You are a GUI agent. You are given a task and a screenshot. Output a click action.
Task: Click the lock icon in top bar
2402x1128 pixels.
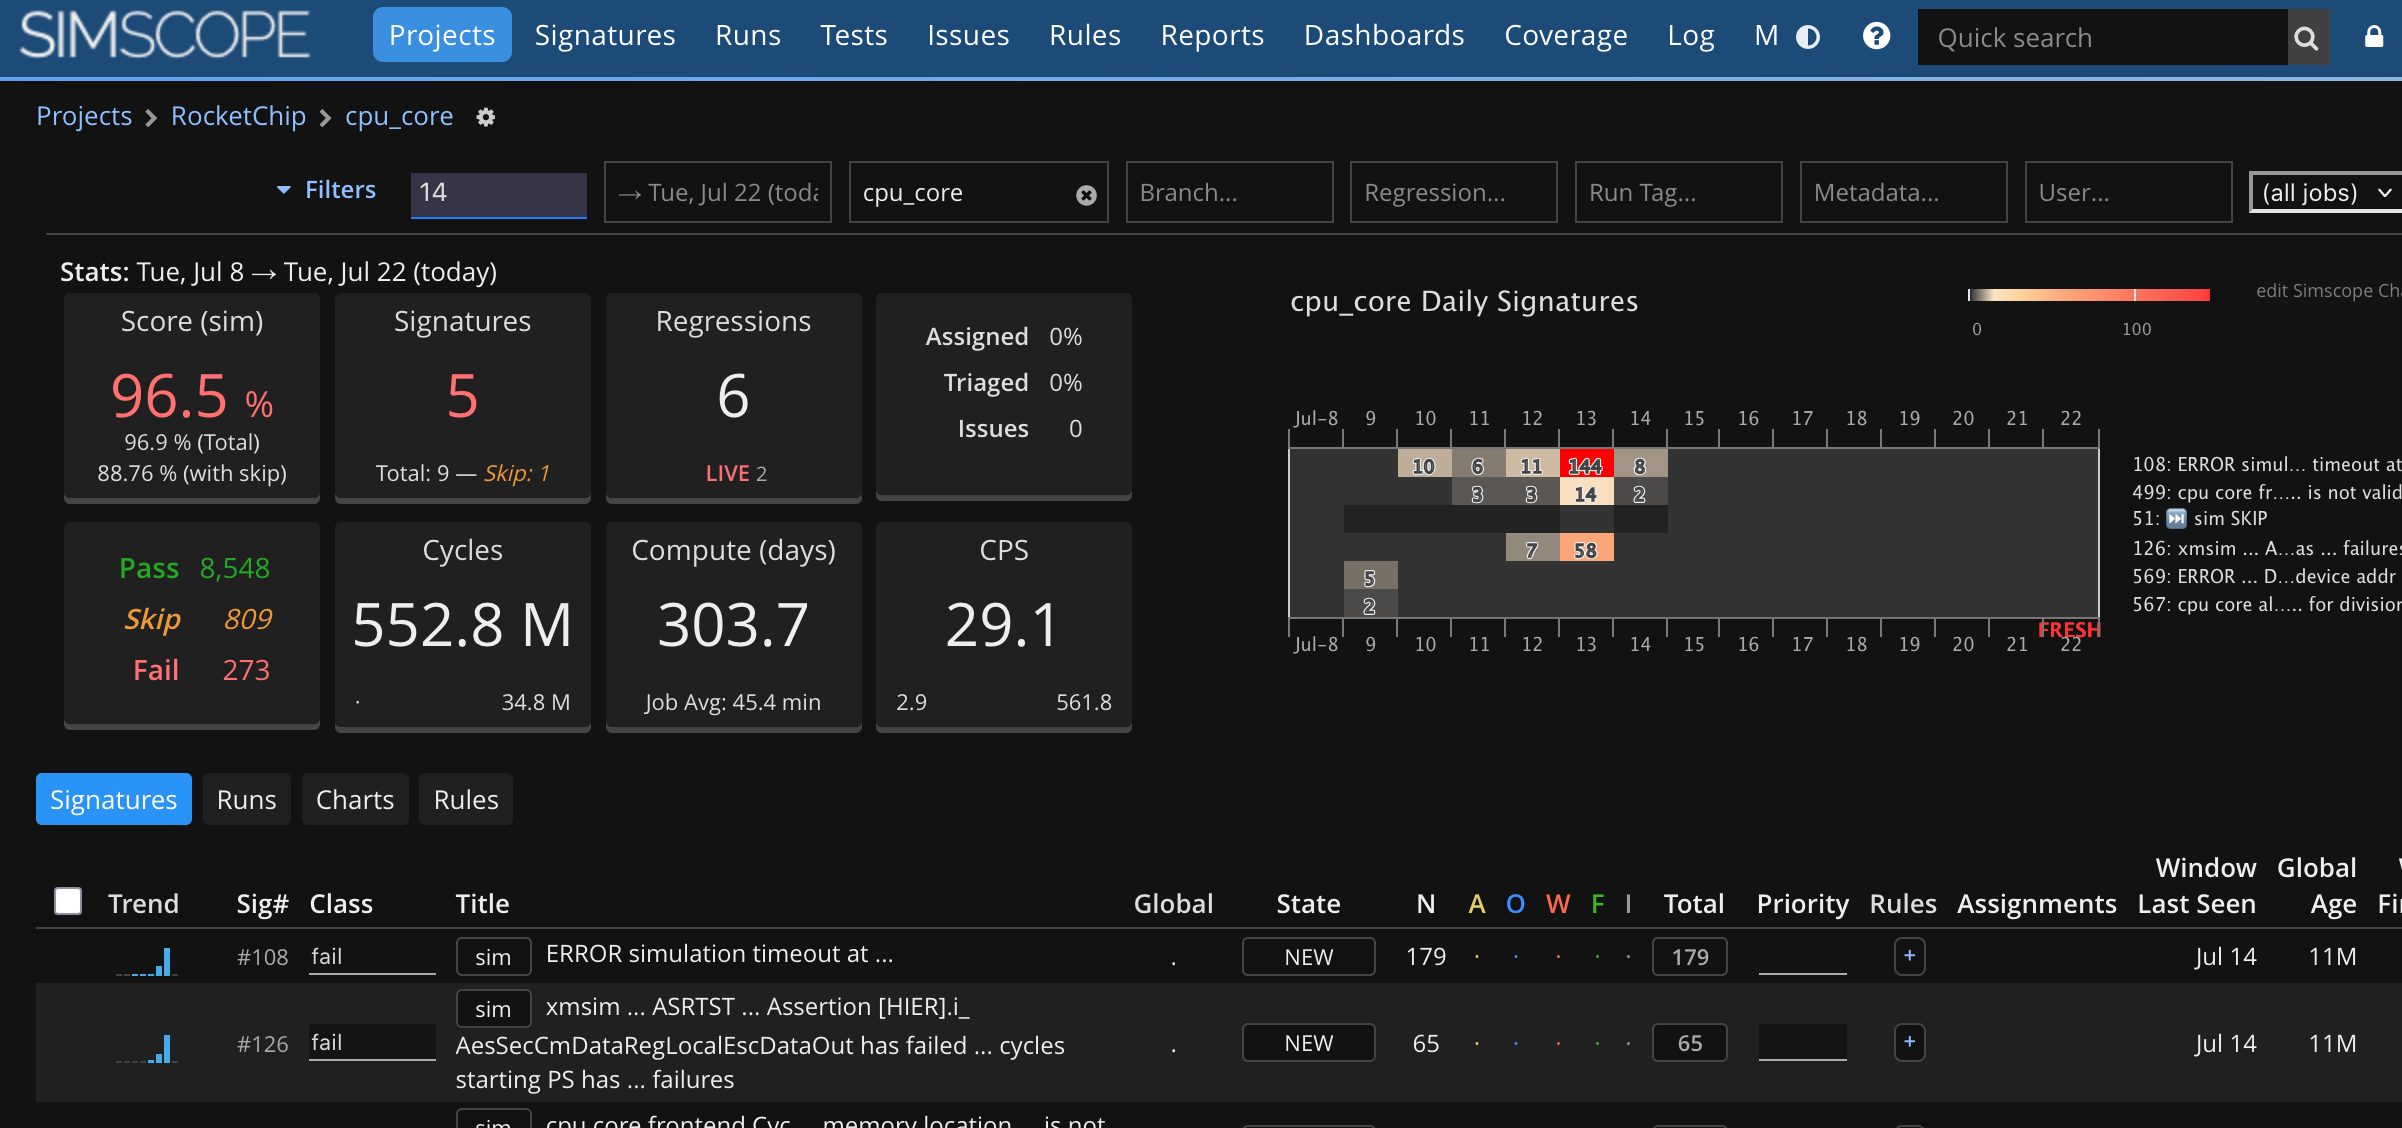[x=2373, y=37]
